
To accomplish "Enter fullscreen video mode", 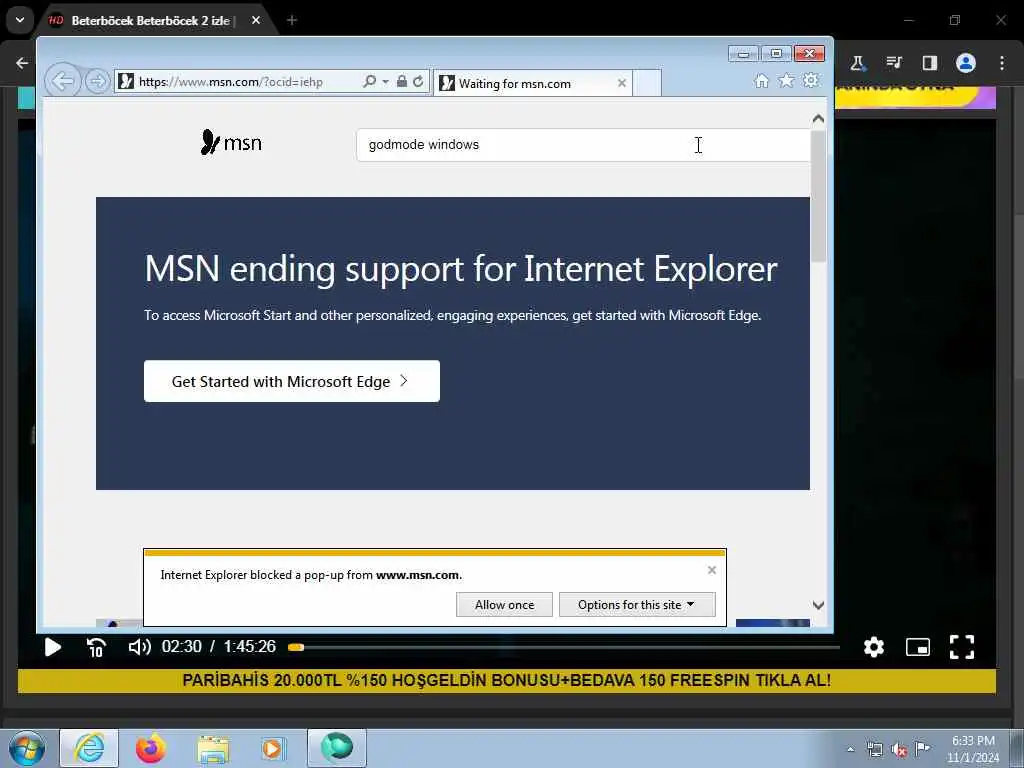I will click(962, 647).
